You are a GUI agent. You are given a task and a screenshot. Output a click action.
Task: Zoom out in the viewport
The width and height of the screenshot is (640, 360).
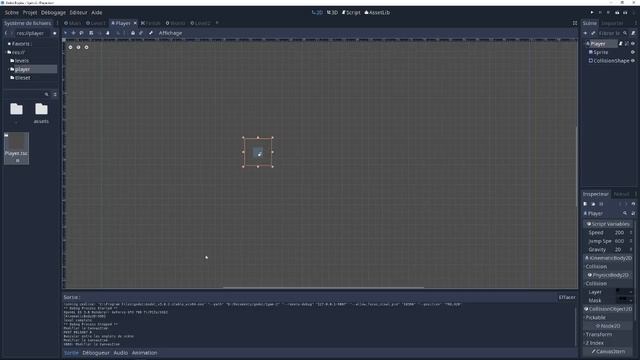[70, 47]
